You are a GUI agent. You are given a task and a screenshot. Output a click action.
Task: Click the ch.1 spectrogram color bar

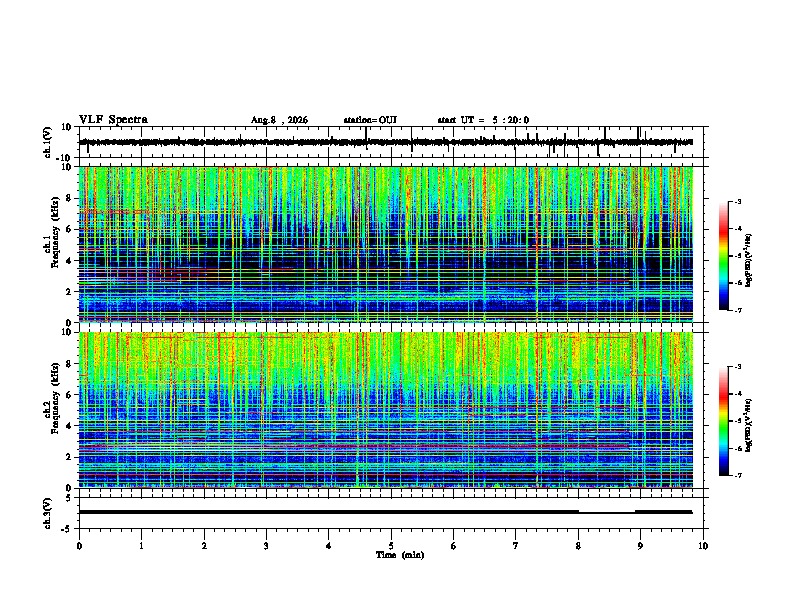click(723, 256)
